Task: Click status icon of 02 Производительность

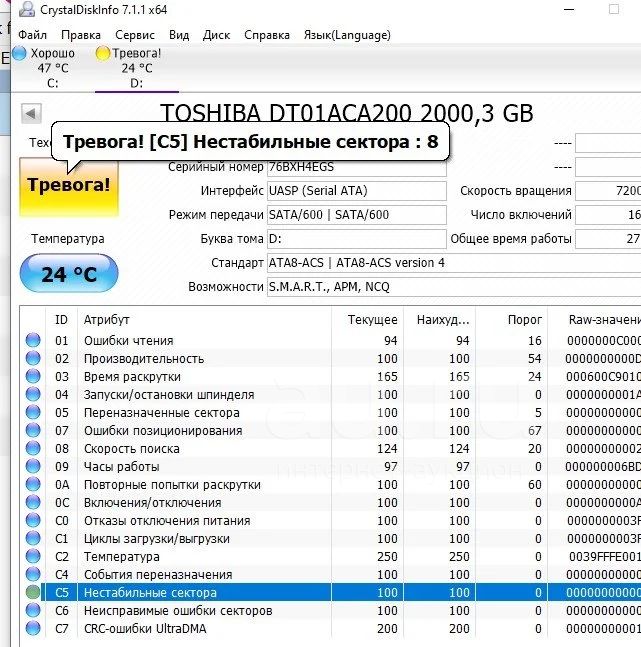Action: 33,358
